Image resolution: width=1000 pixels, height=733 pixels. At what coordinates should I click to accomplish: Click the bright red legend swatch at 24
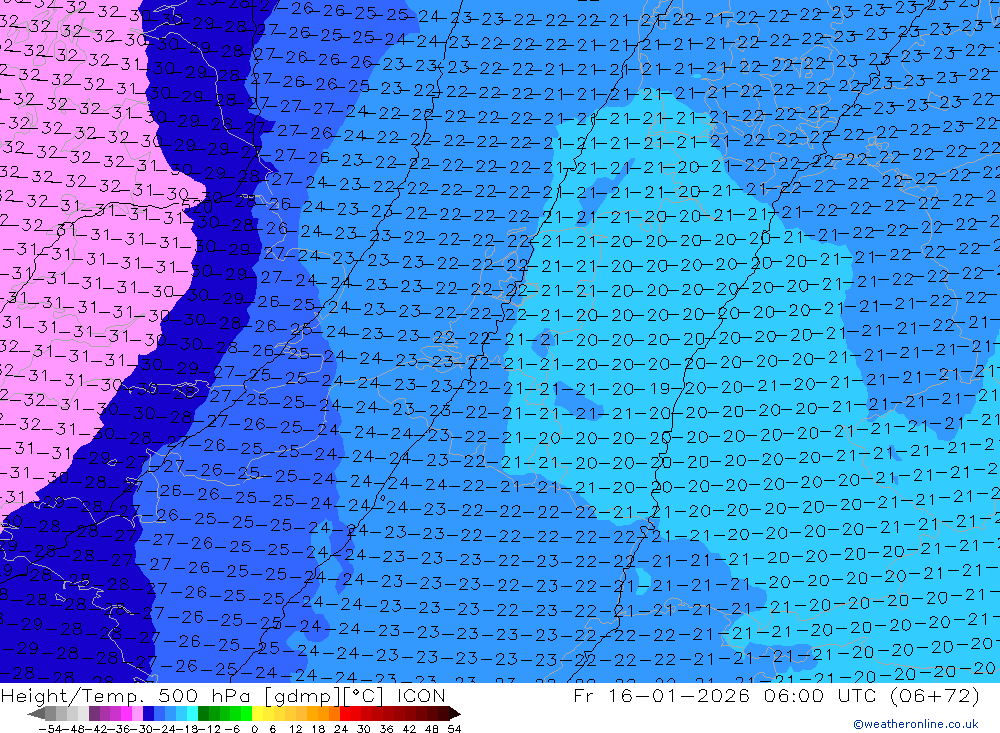click(345, 713)
